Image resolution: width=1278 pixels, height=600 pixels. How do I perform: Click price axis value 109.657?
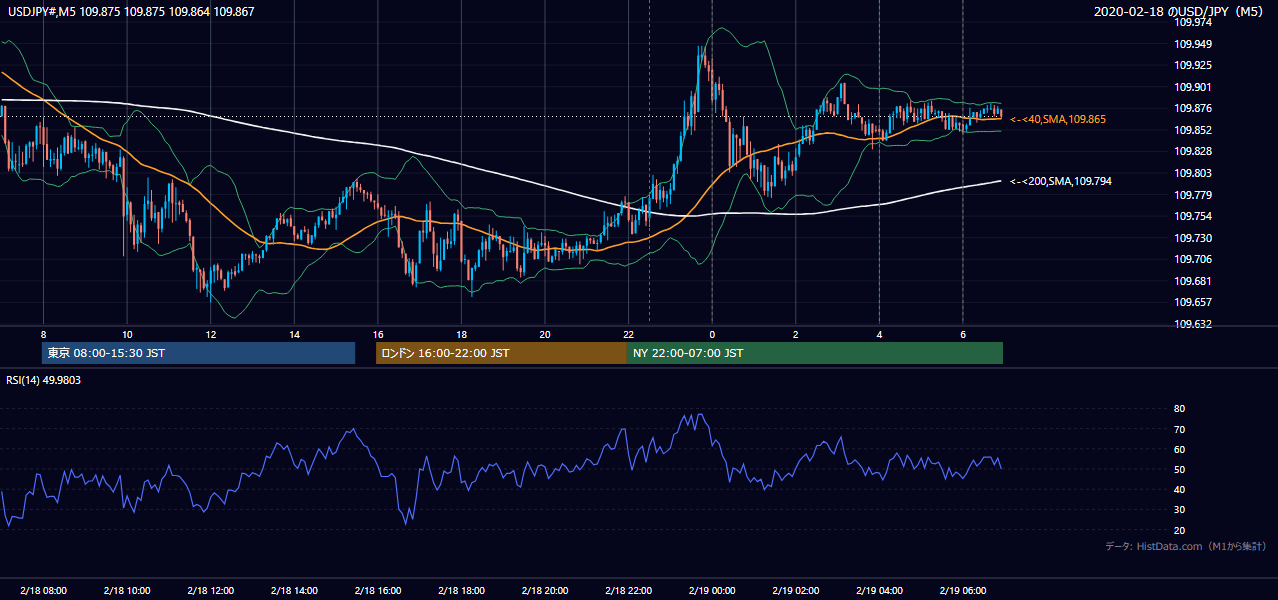pyautogui.click(x=1192, y=302)
